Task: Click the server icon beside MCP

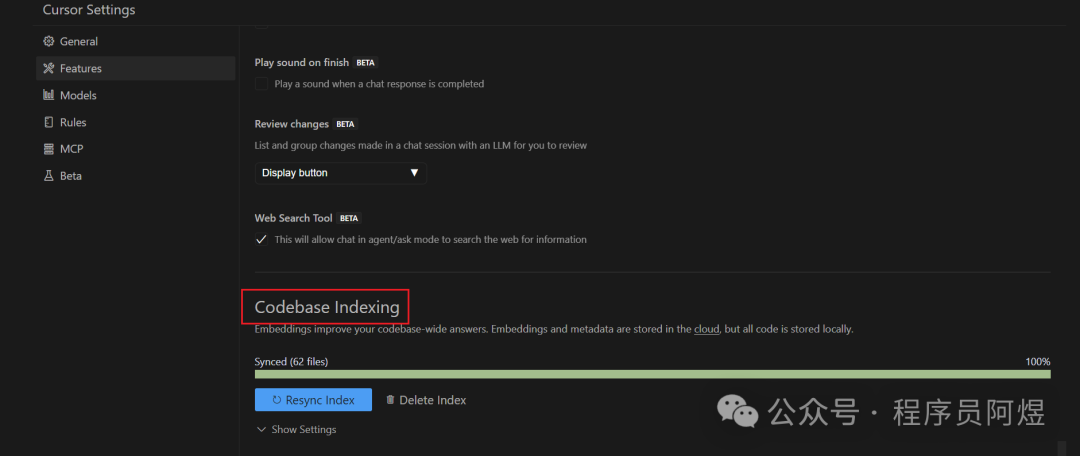Action: [49, 149]
